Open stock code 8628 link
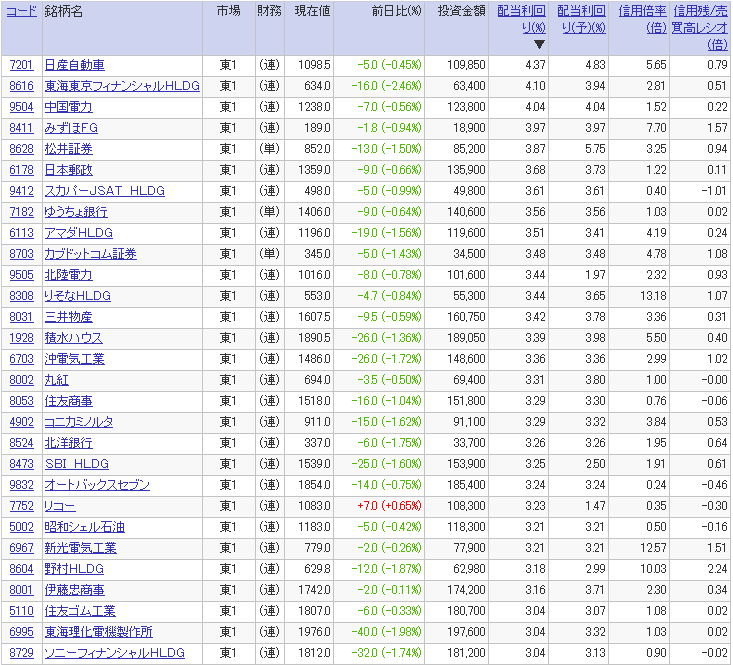The height and width of the screenshot is (665, 733). tap(22, 149)
